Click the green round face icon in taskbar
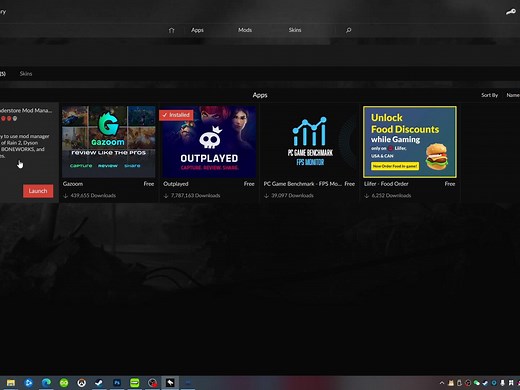Screen dimensions: 520x390 click(64, 383)
